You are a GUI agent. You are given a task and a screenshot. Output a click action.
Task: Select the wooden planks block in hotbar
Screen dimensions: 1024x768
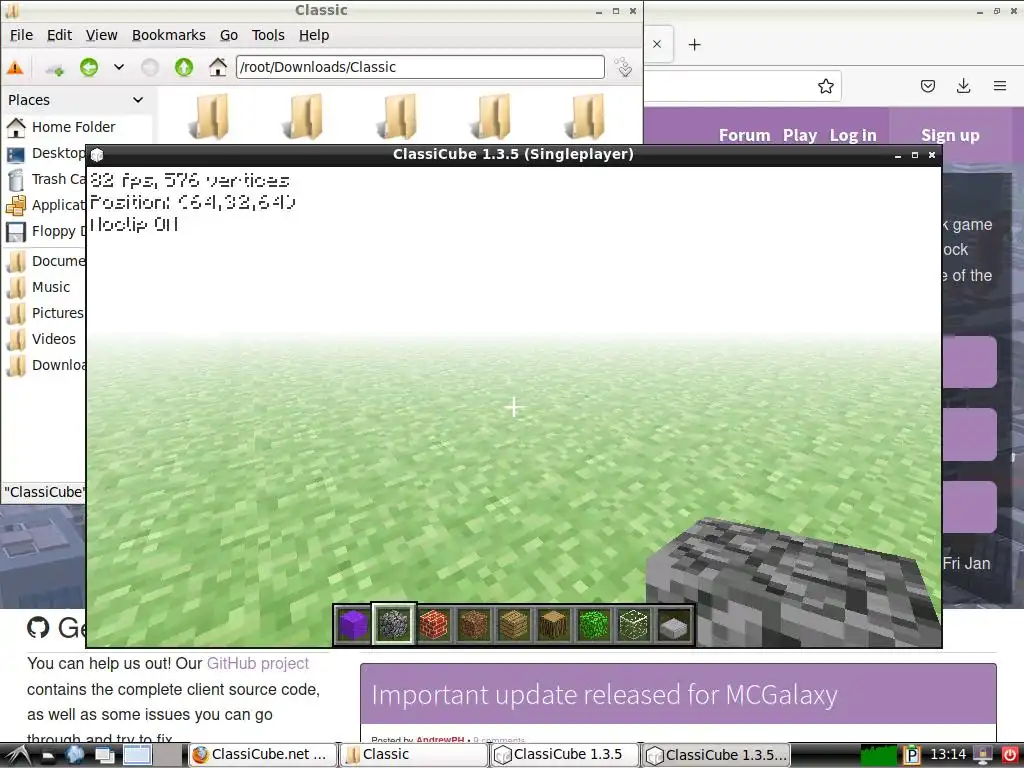[x=513, y=624]
